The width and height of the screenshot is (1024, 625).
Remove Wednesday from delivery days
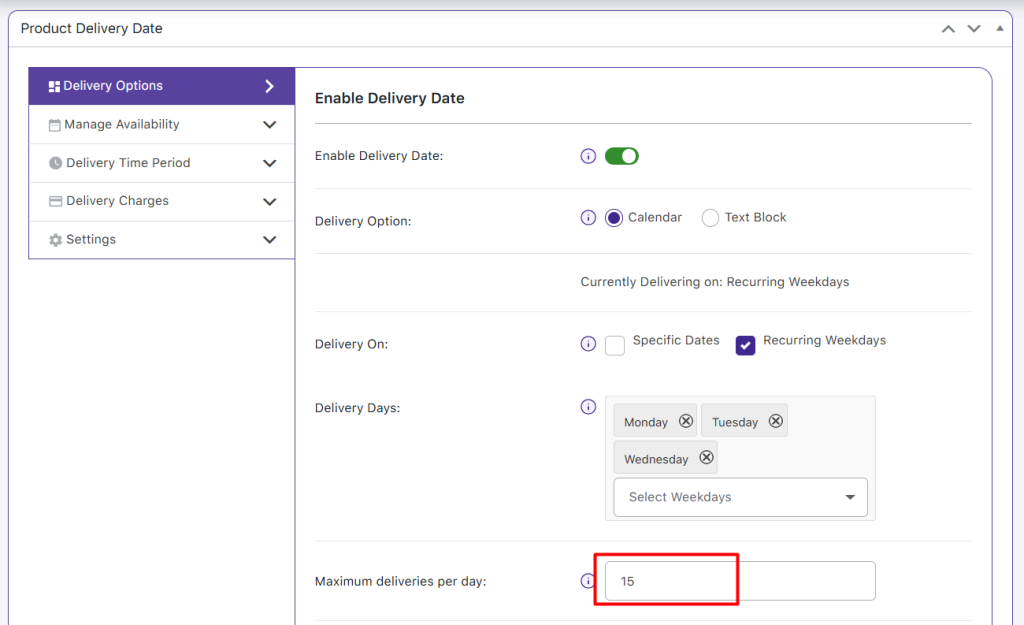coord(706,458)
